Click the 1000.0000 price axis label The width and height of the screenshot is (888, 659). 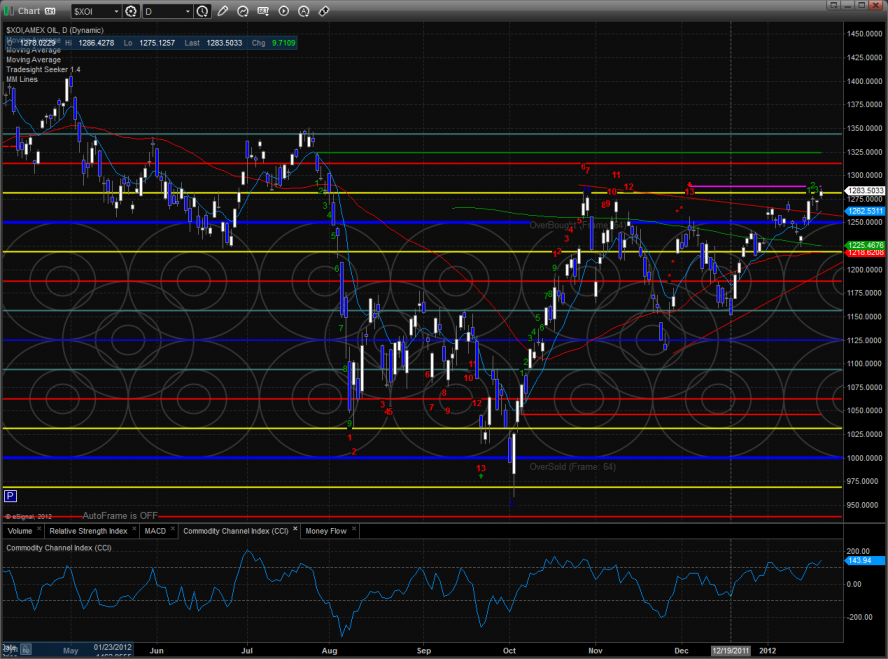coord(864,458)
